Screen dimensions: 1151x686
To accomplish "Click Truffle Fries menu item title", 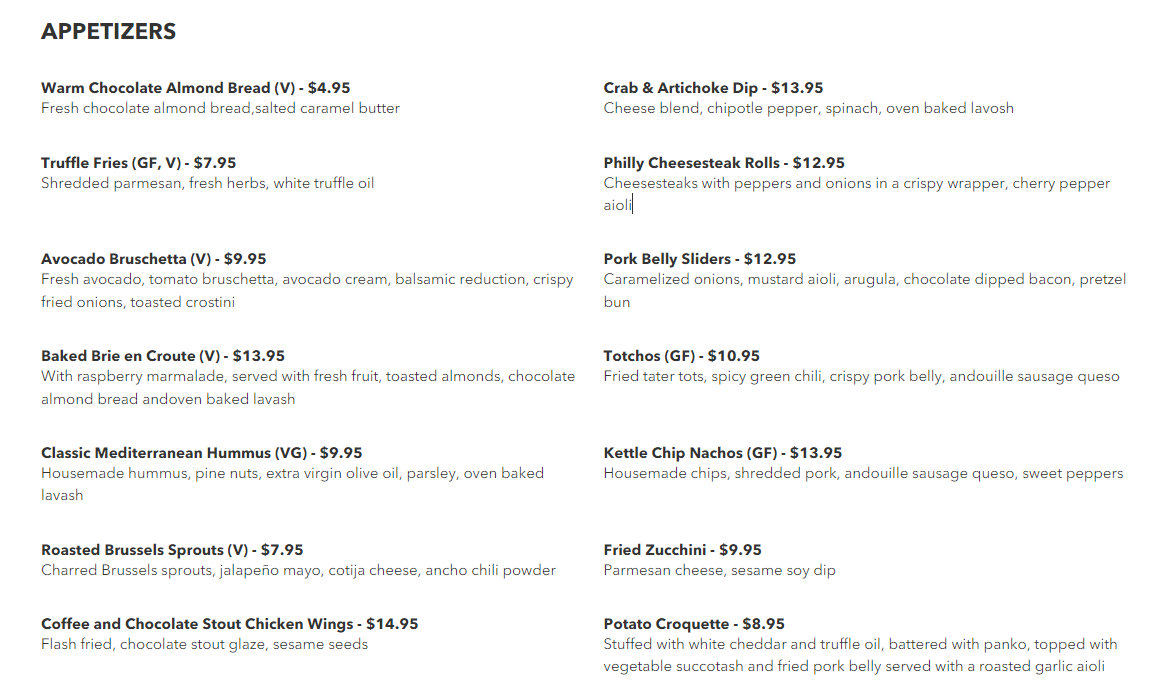I will click(139, 163).
